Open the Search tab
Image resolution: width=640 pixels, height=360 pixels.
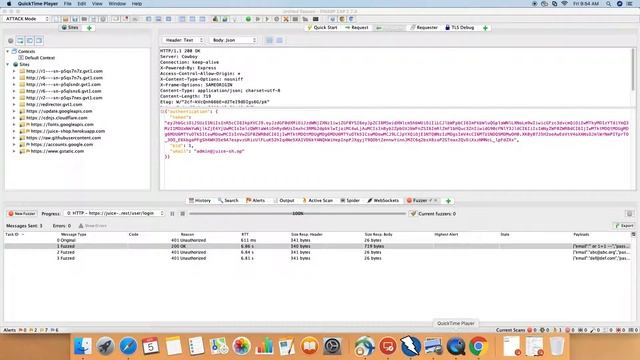coord(228,200)
